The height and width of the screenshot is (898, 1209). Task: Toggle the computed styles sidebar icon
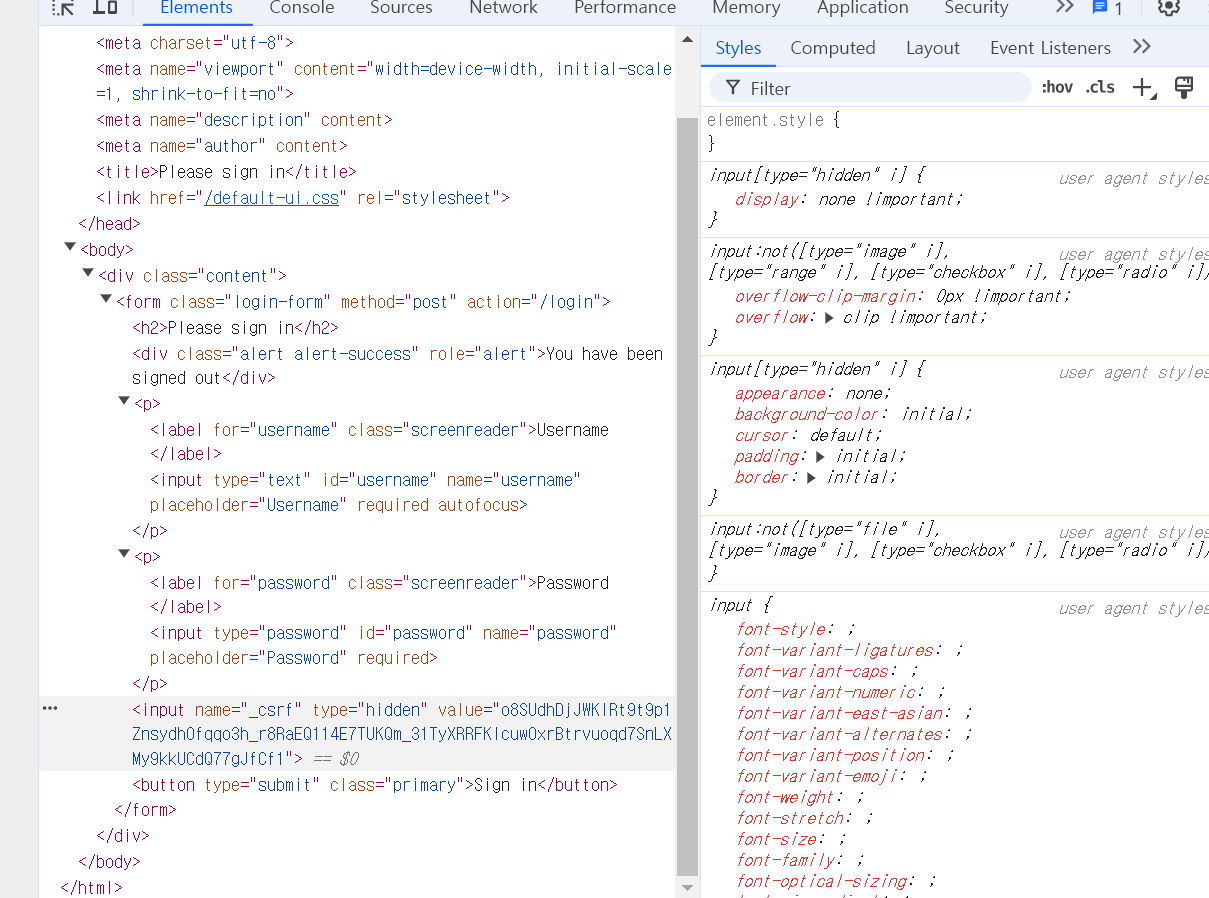click(x=1184, y=87)
